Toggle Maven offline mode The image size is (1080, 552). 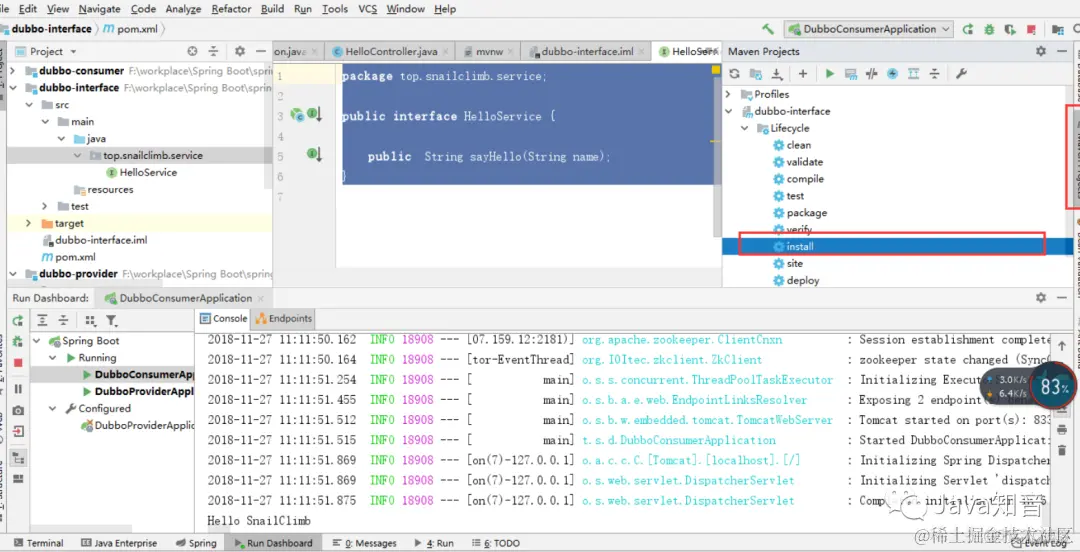pyautogui.click(x=871, y=74)
